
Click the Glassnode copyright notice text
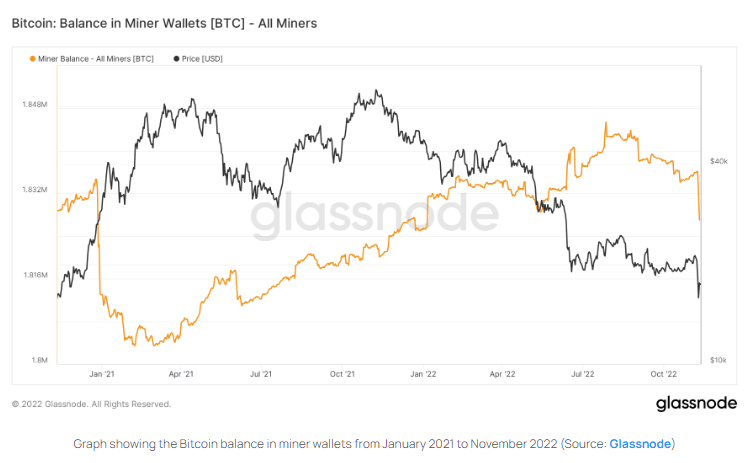tap(91, 404)
